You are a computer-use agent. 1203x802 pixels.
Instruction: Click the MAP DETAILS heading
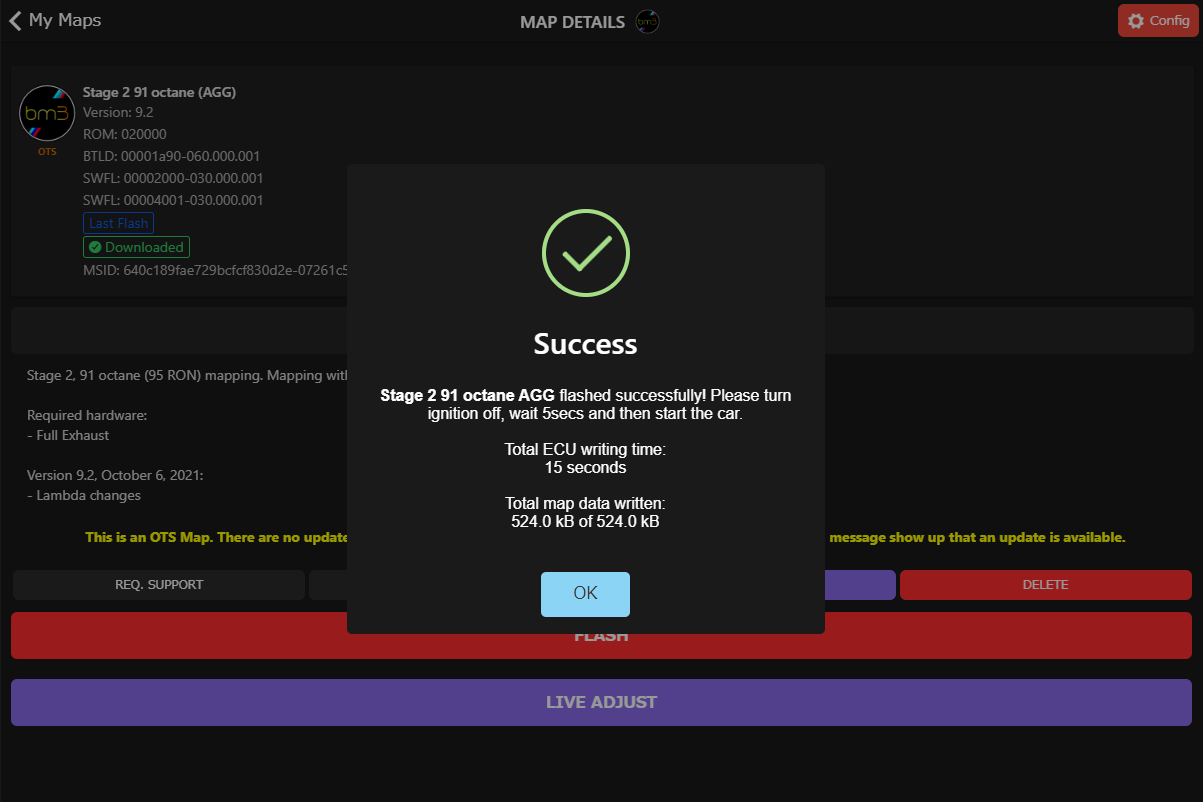click(x=573, y=22)
